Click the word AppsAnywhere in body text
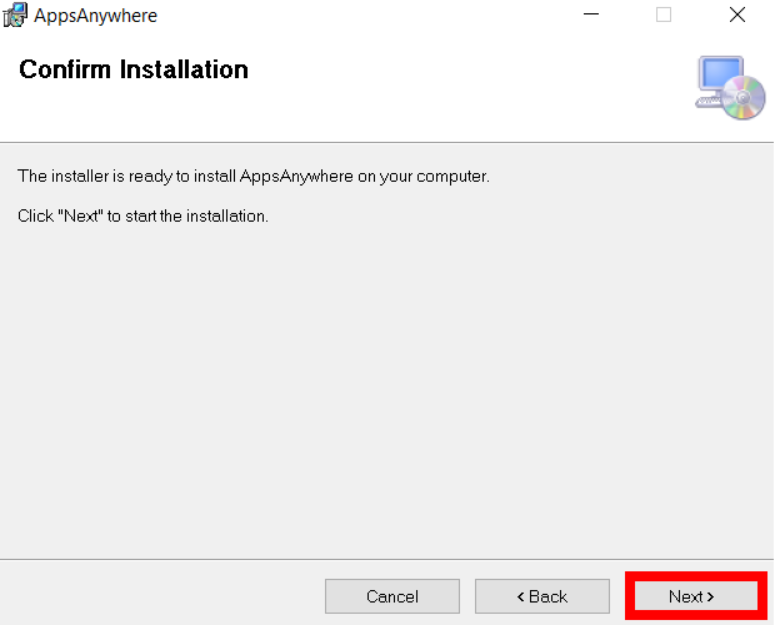The height and width of the screenshot is (625, 774). coord(296,176)
